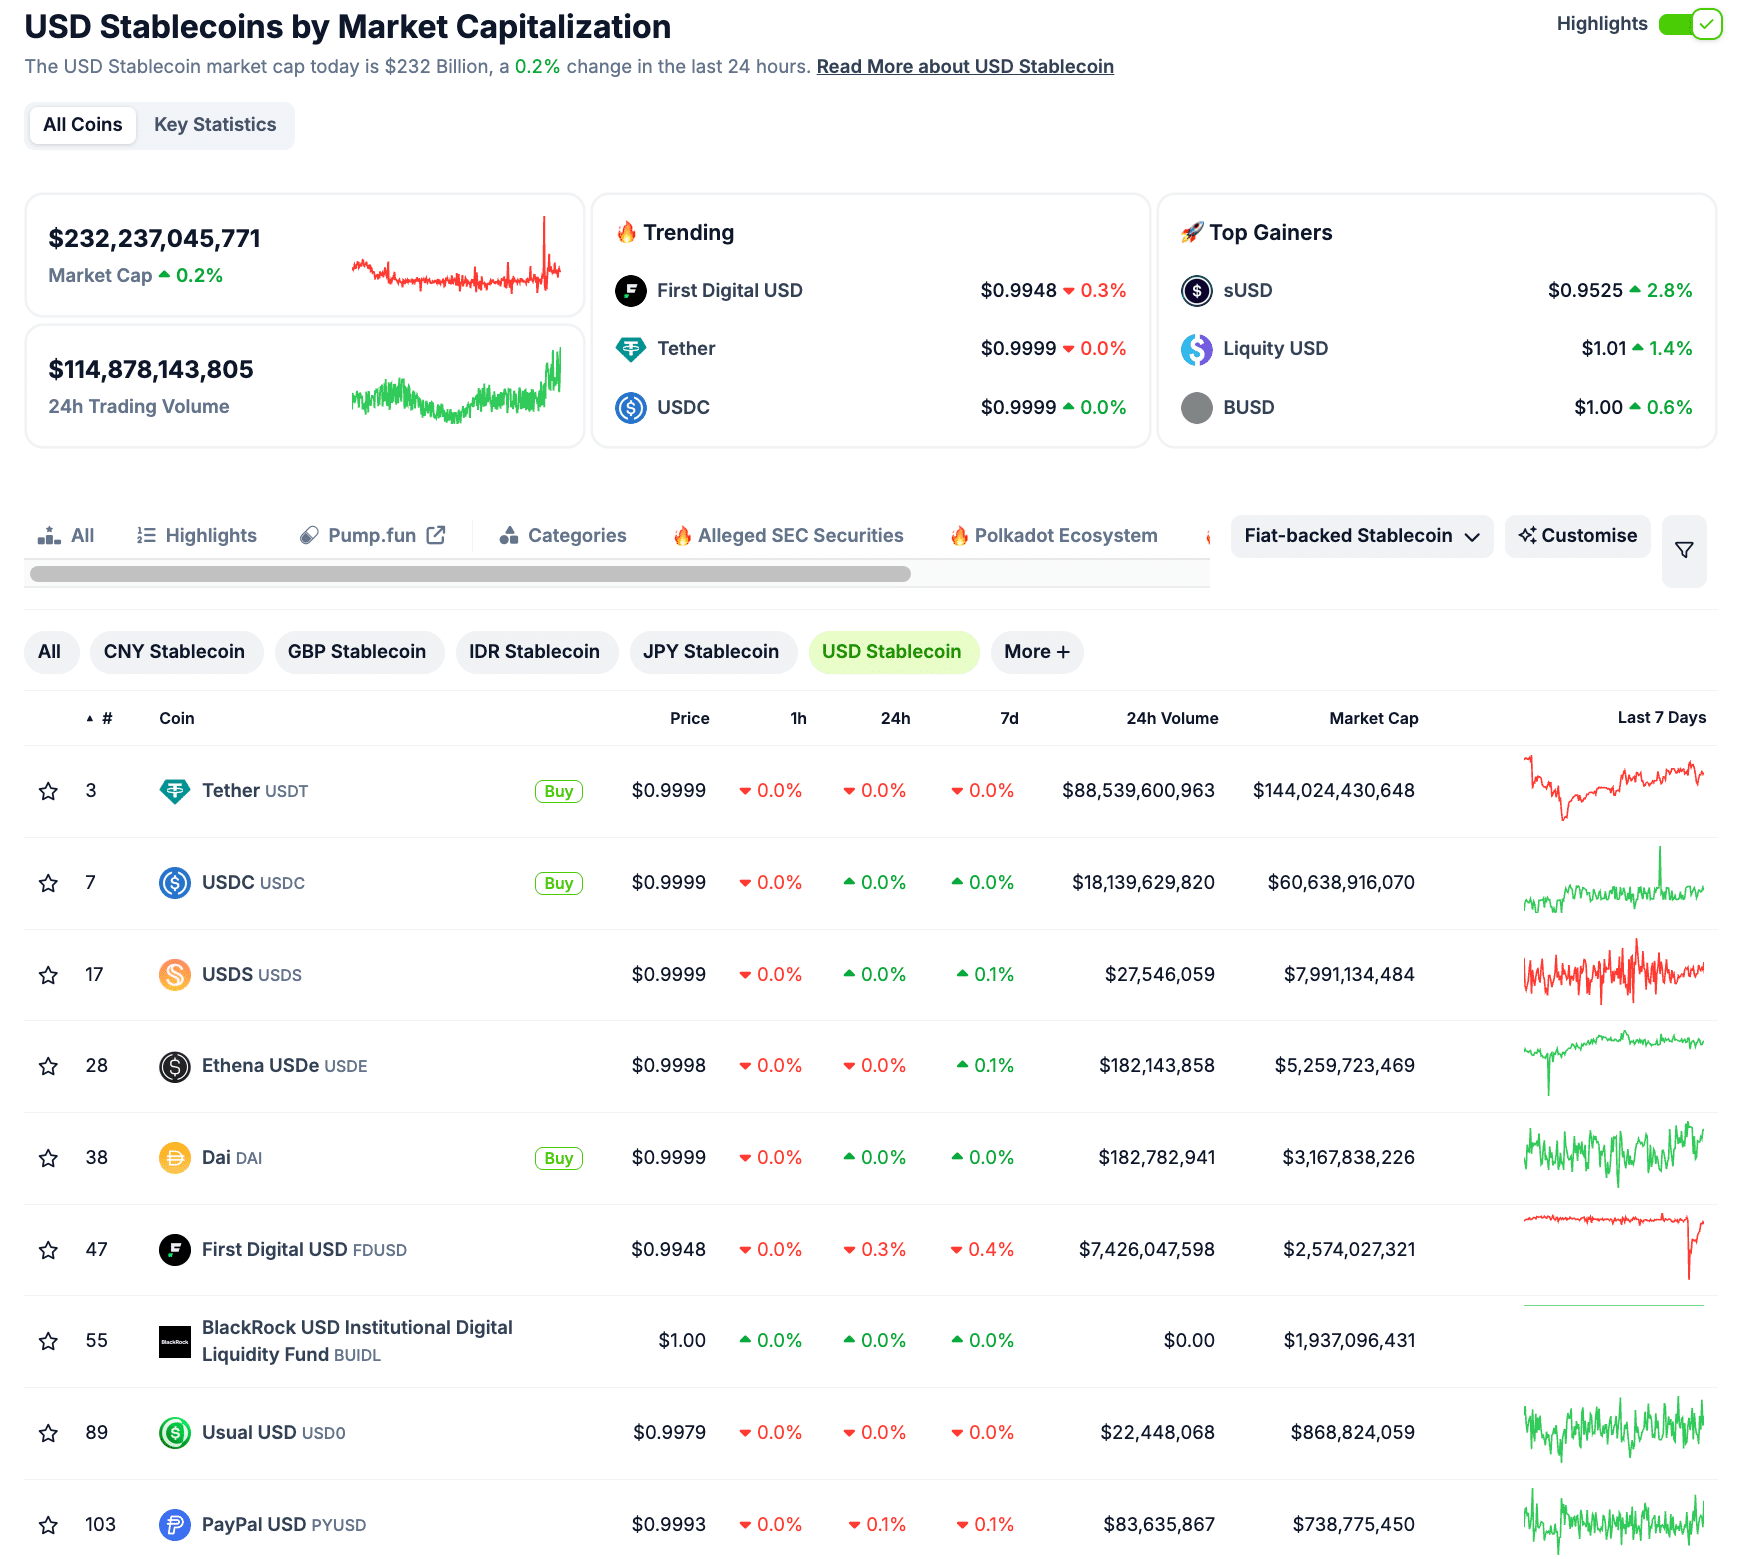The image size is (1741, 1559).
Task: Add Ethena USDe to favorites star
Action: 48,1066
